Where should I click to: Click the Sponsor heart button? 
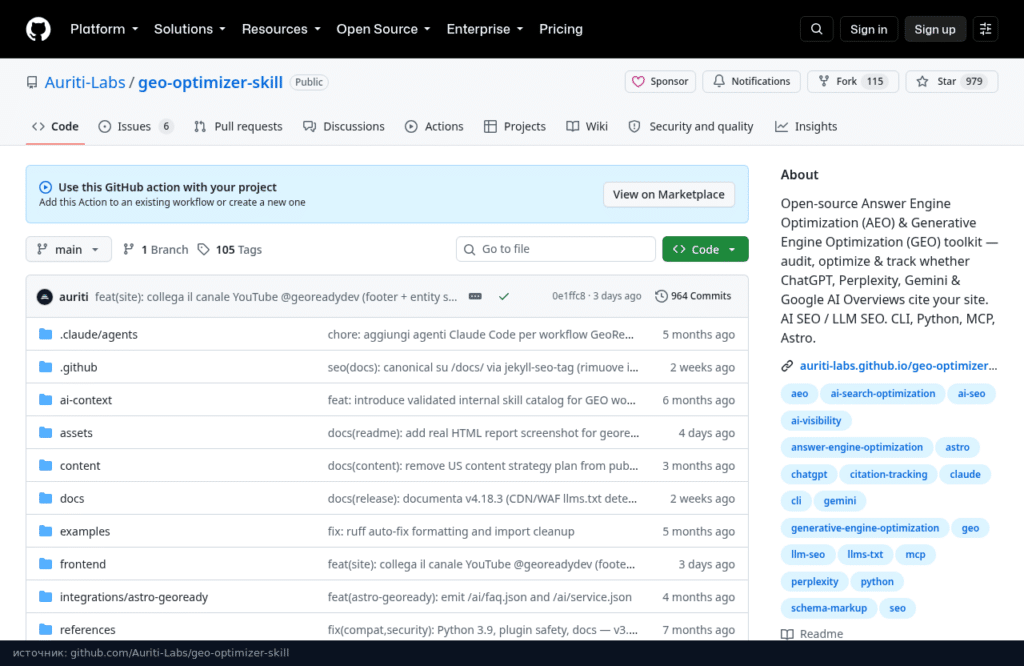660,82
